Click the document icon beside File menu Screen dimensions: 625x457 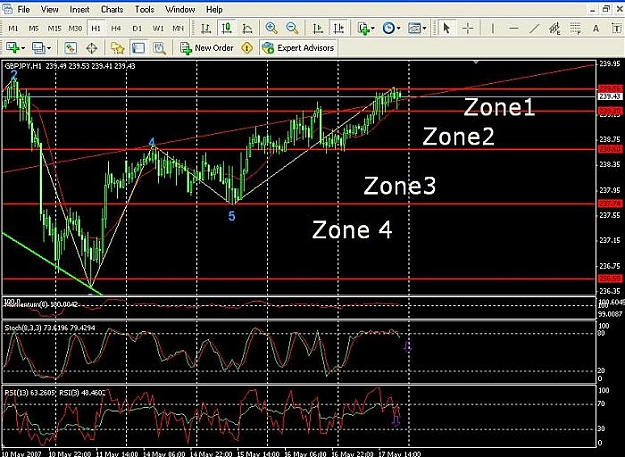[x=7, y=9]
